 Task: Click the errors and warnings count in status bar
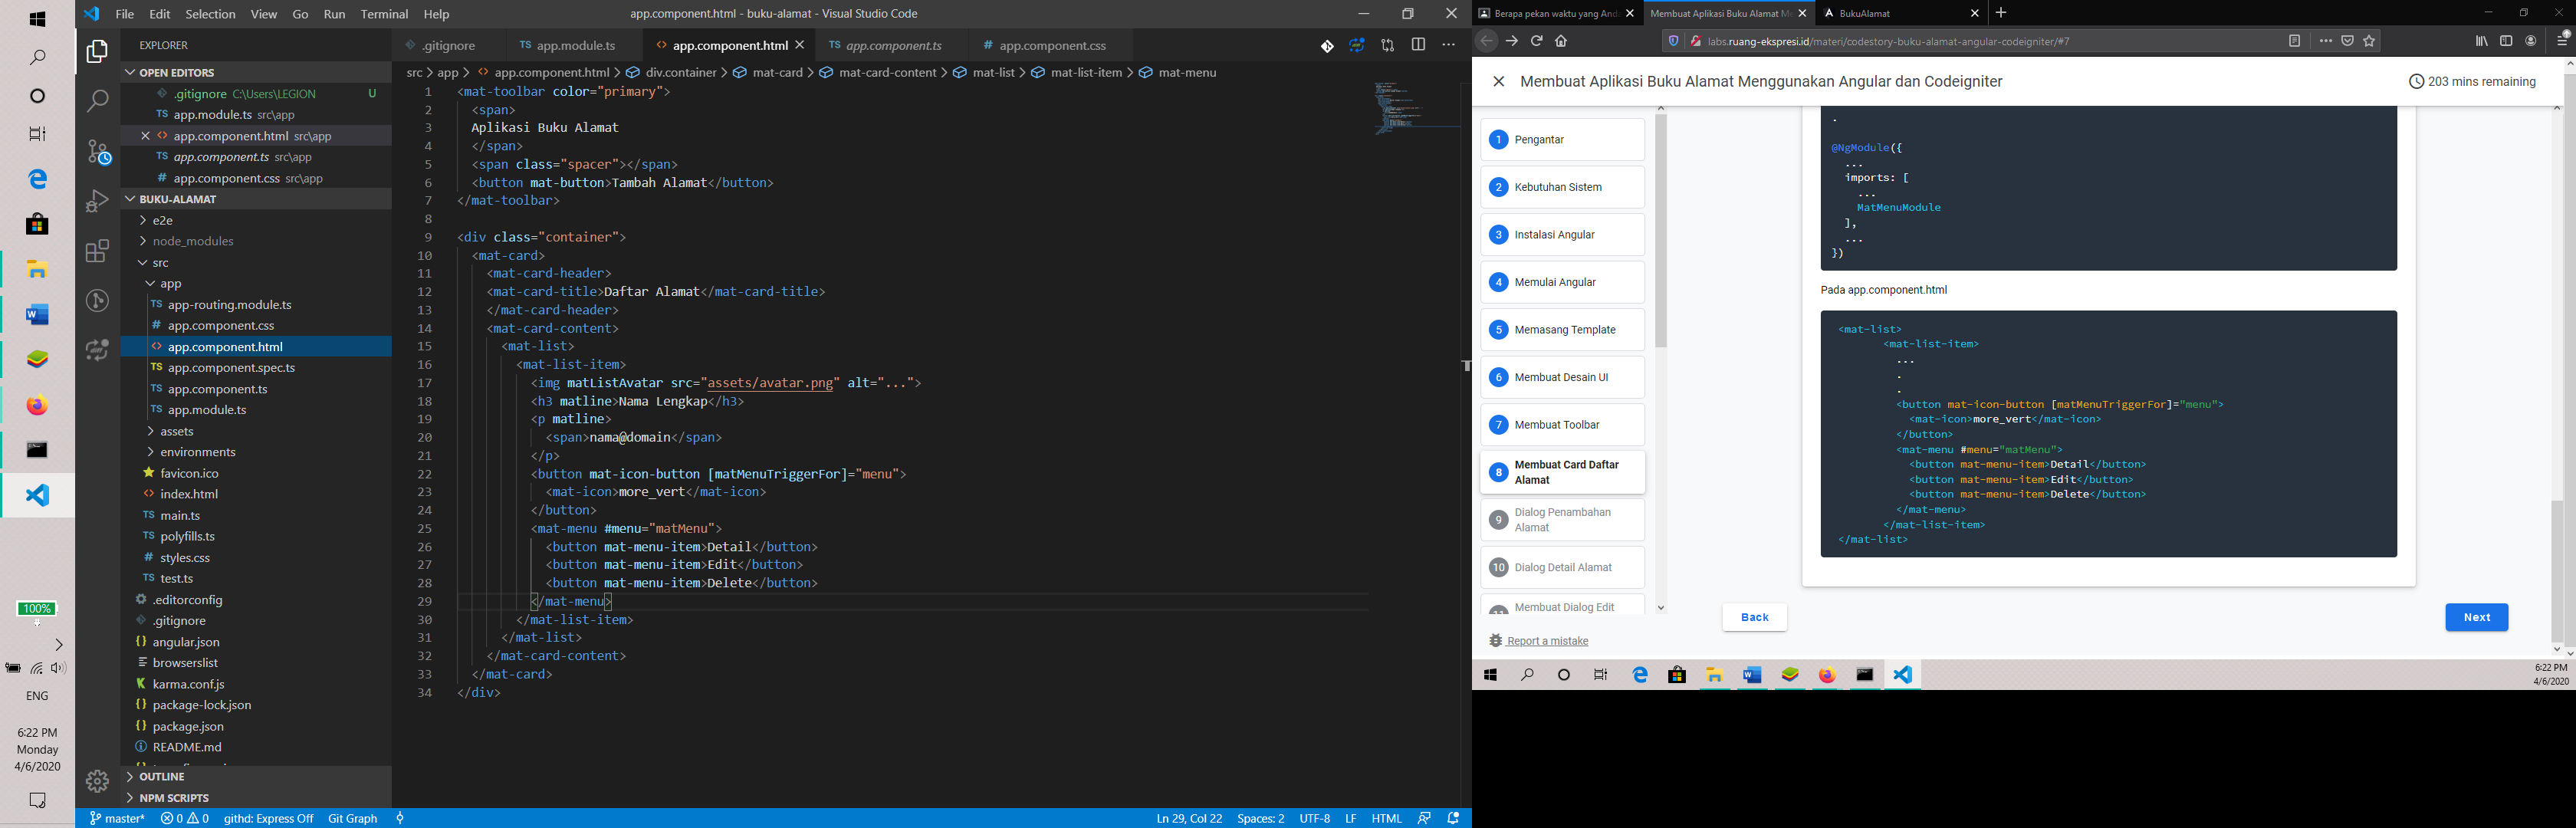[185, 818]
